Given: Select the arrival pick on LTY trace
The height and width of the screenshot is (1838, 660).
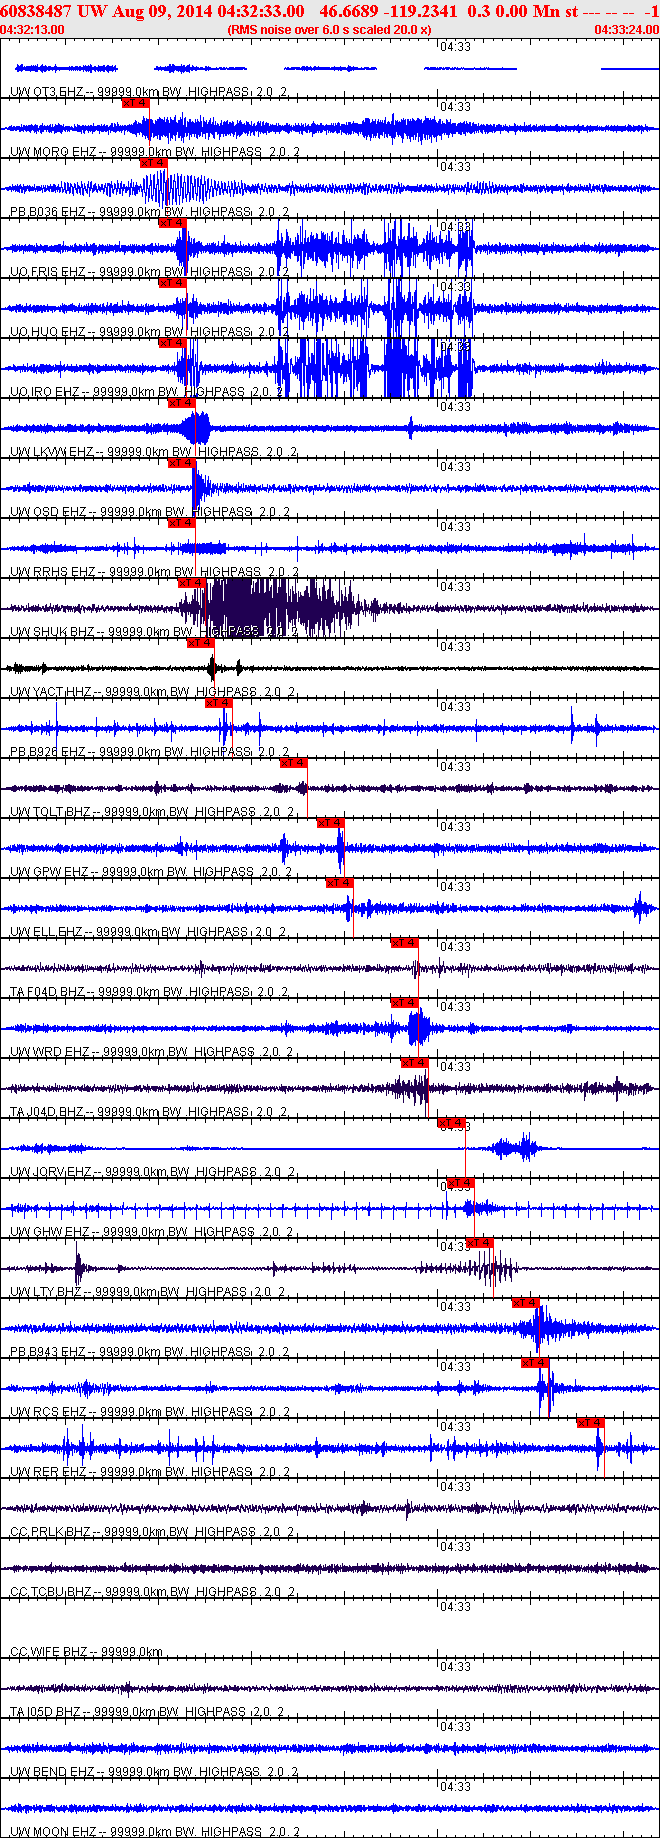Looking at the screenshot, I should tap(480, 1242).
